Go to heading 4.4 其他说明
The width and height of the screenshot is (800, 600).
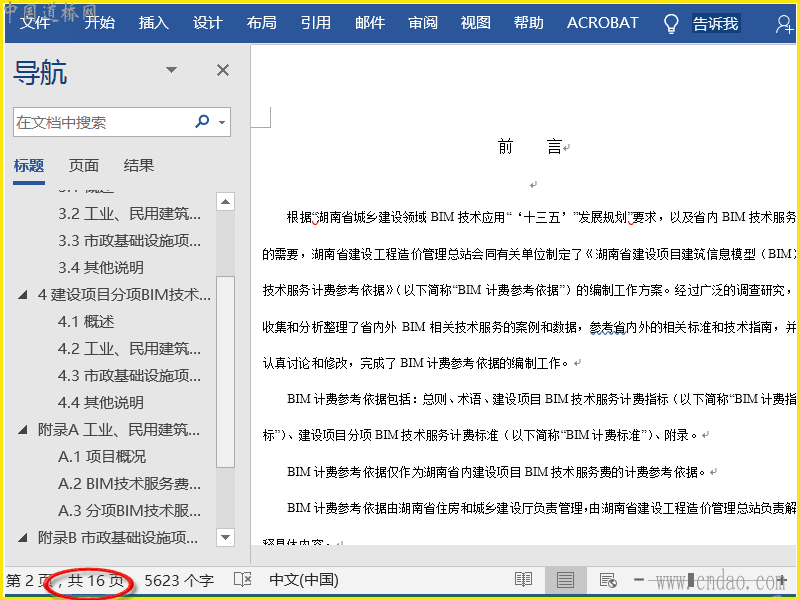click(101, 403)
